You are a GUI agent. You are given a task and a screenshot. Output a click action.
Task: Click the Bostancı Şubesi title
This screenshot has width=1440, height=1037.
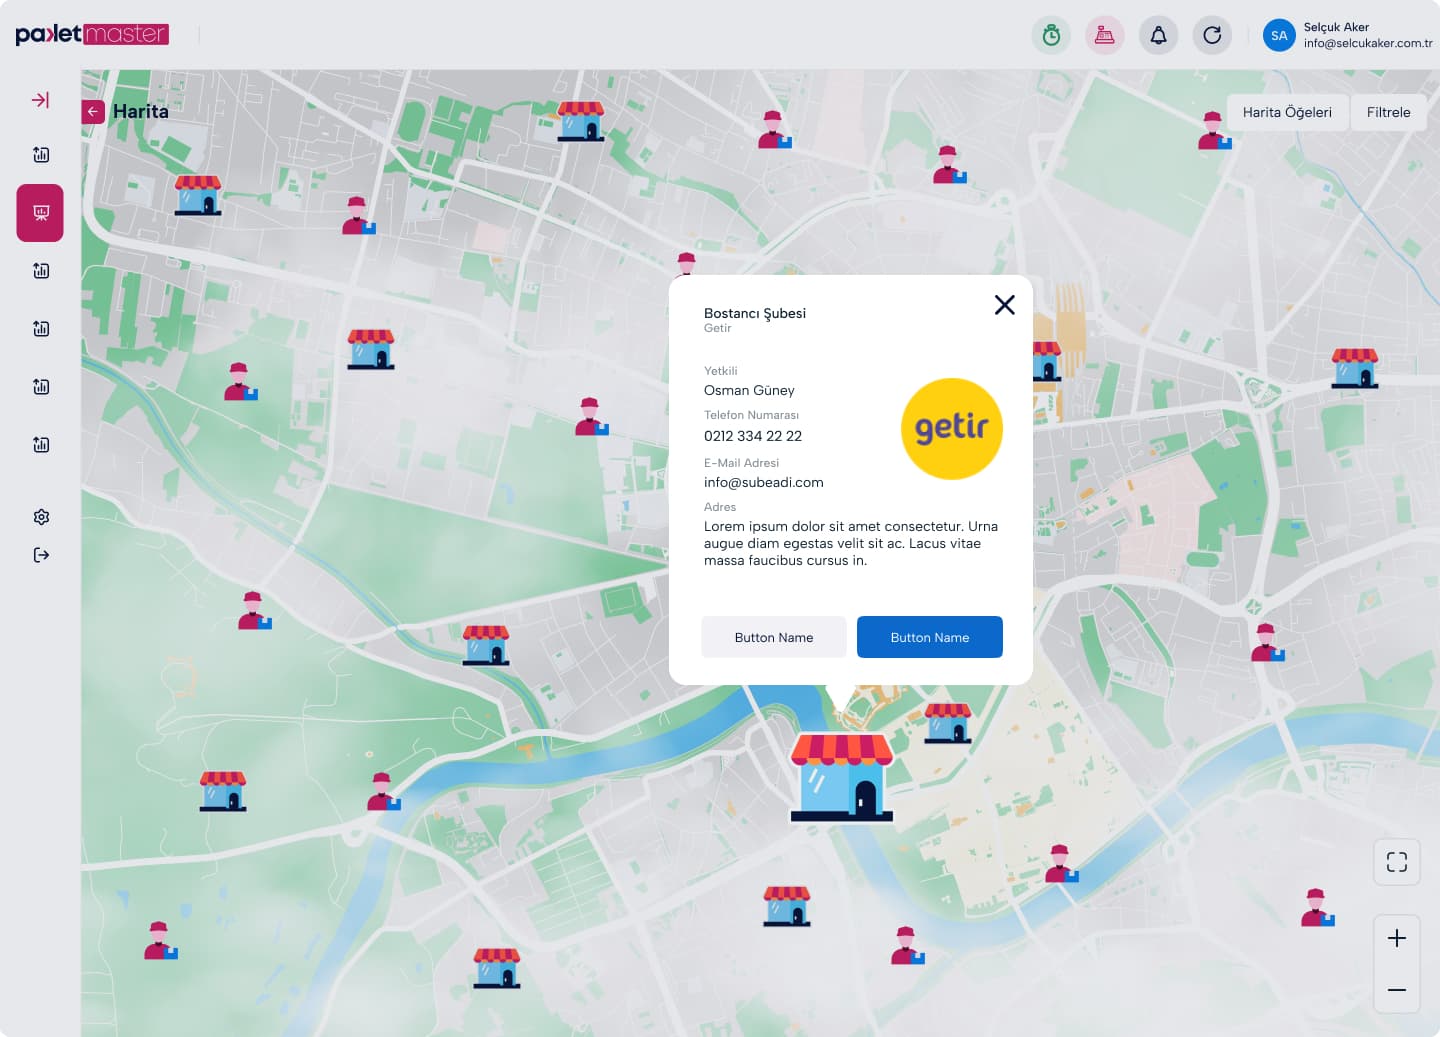(755, 313)
